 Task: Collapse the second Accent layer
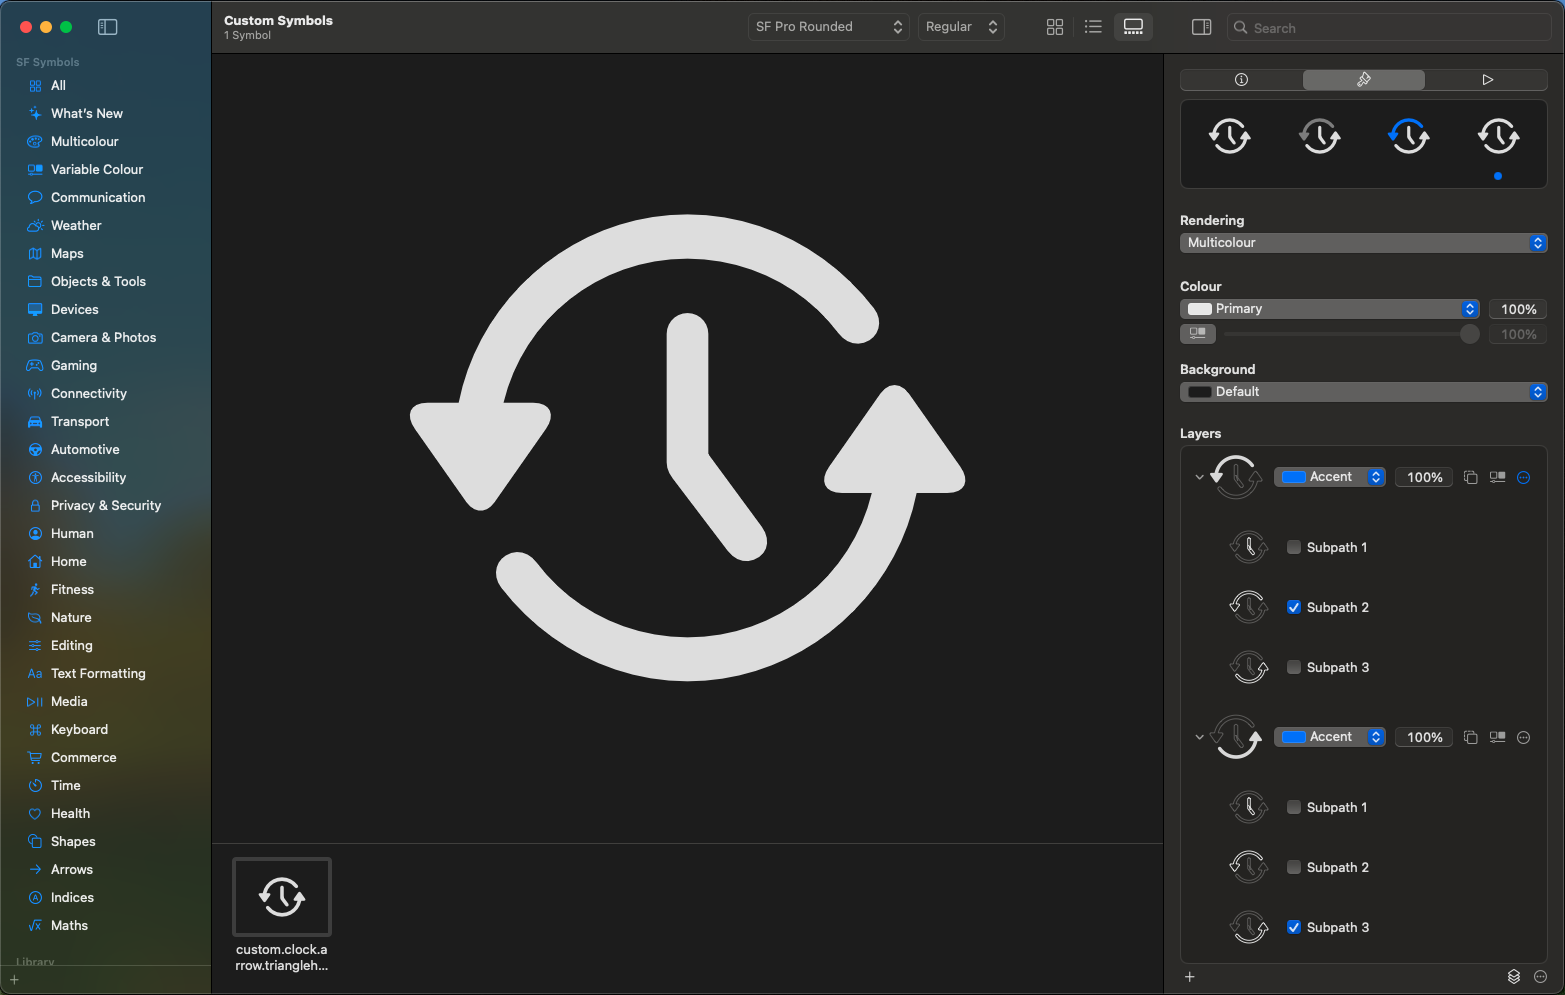coord(1199,738)
